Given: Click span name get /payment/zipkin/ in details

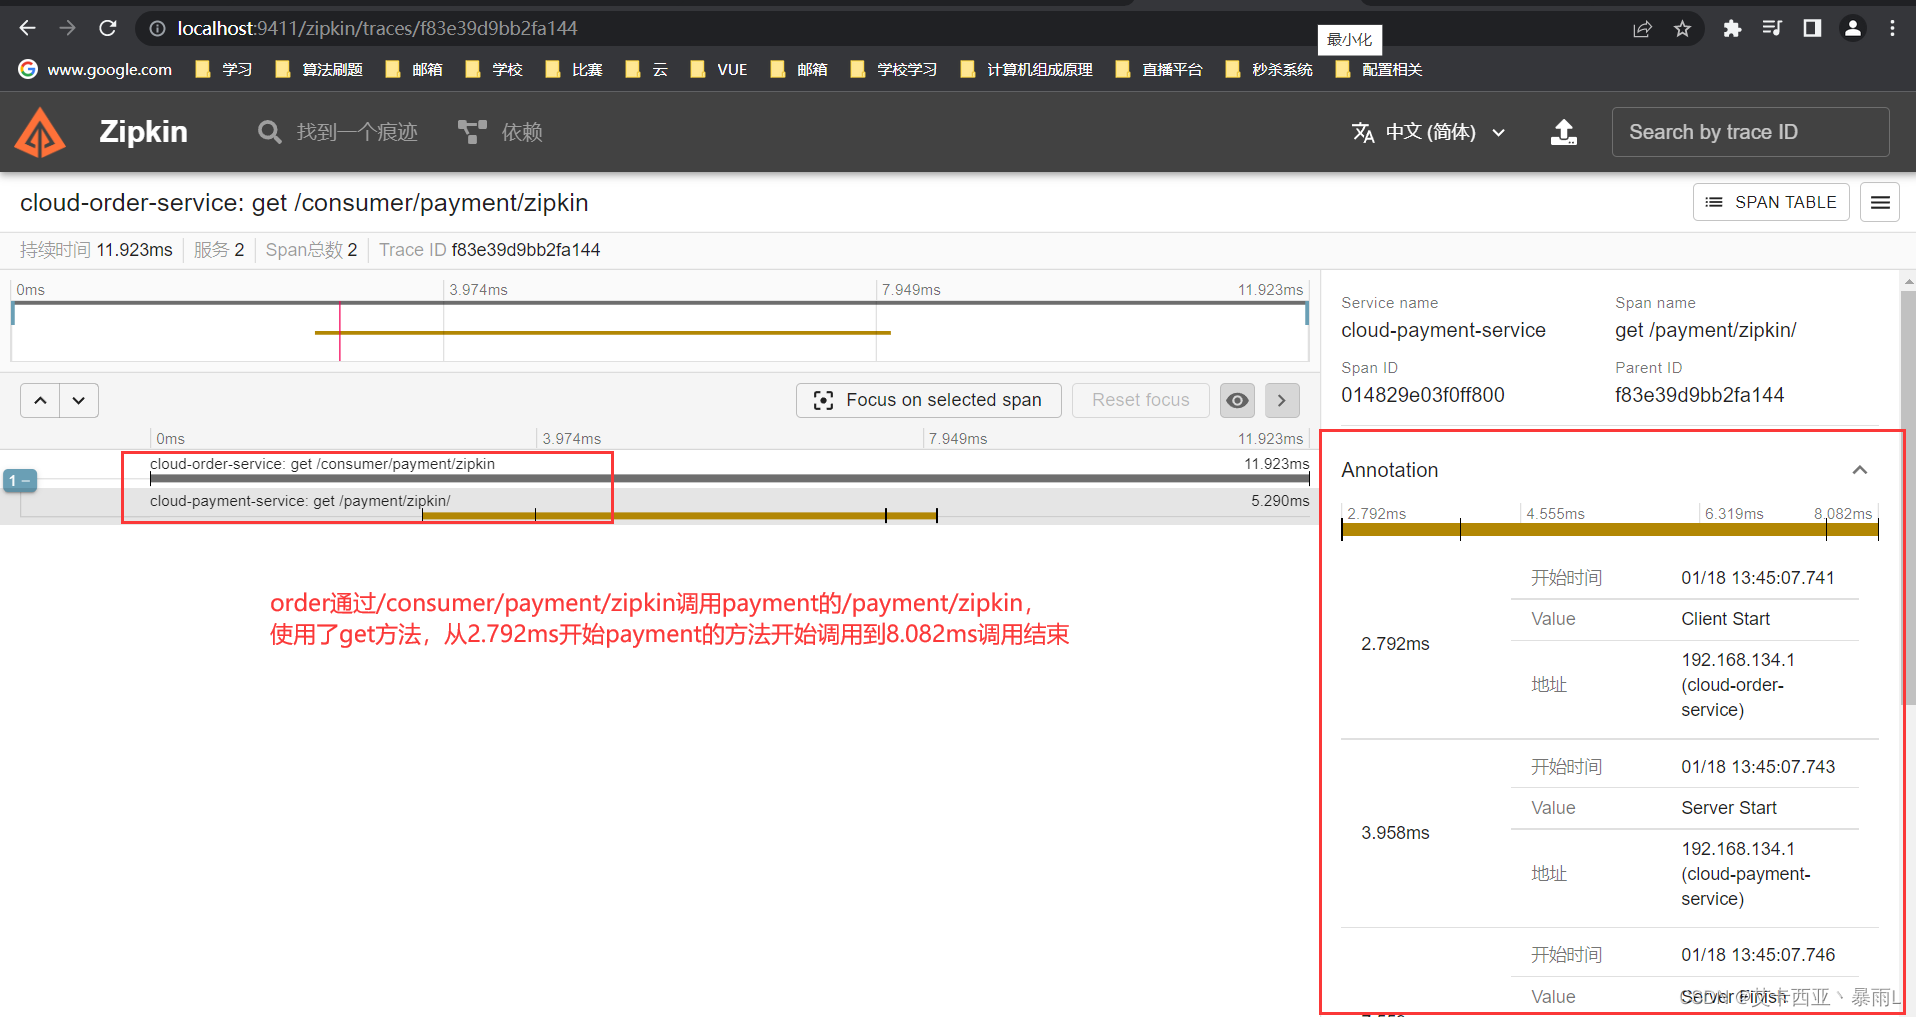Looking at the screenshot, I should pyautogui.click(x=1705, y=330).
